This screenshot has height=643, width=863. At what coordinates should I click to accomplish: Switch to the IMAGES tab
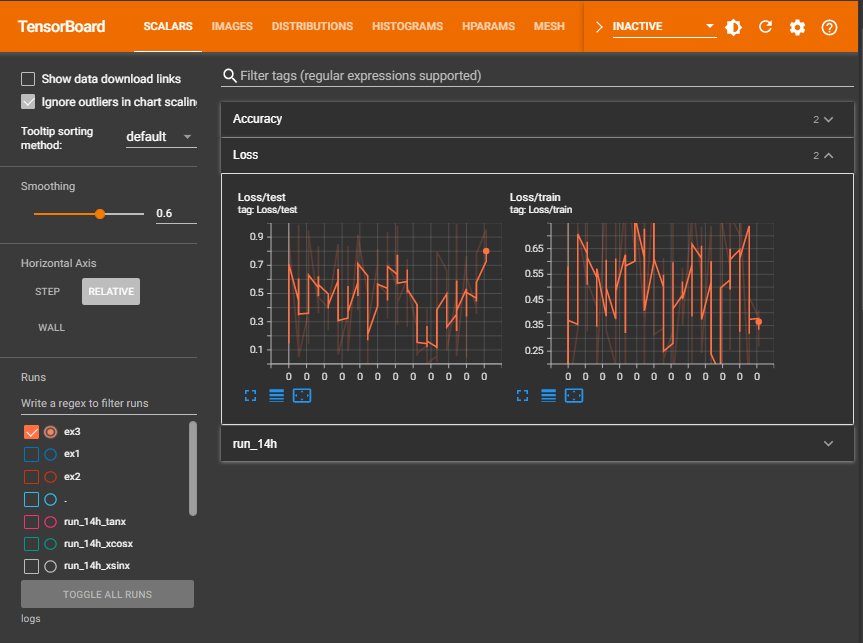(x=232, y=26)
